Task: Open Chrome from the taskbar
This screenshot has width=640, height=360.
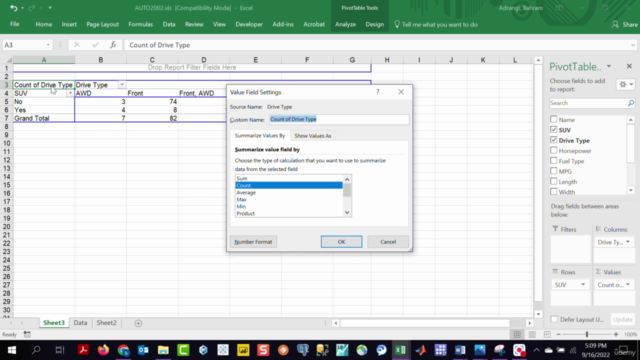Action: pos(123,350)
